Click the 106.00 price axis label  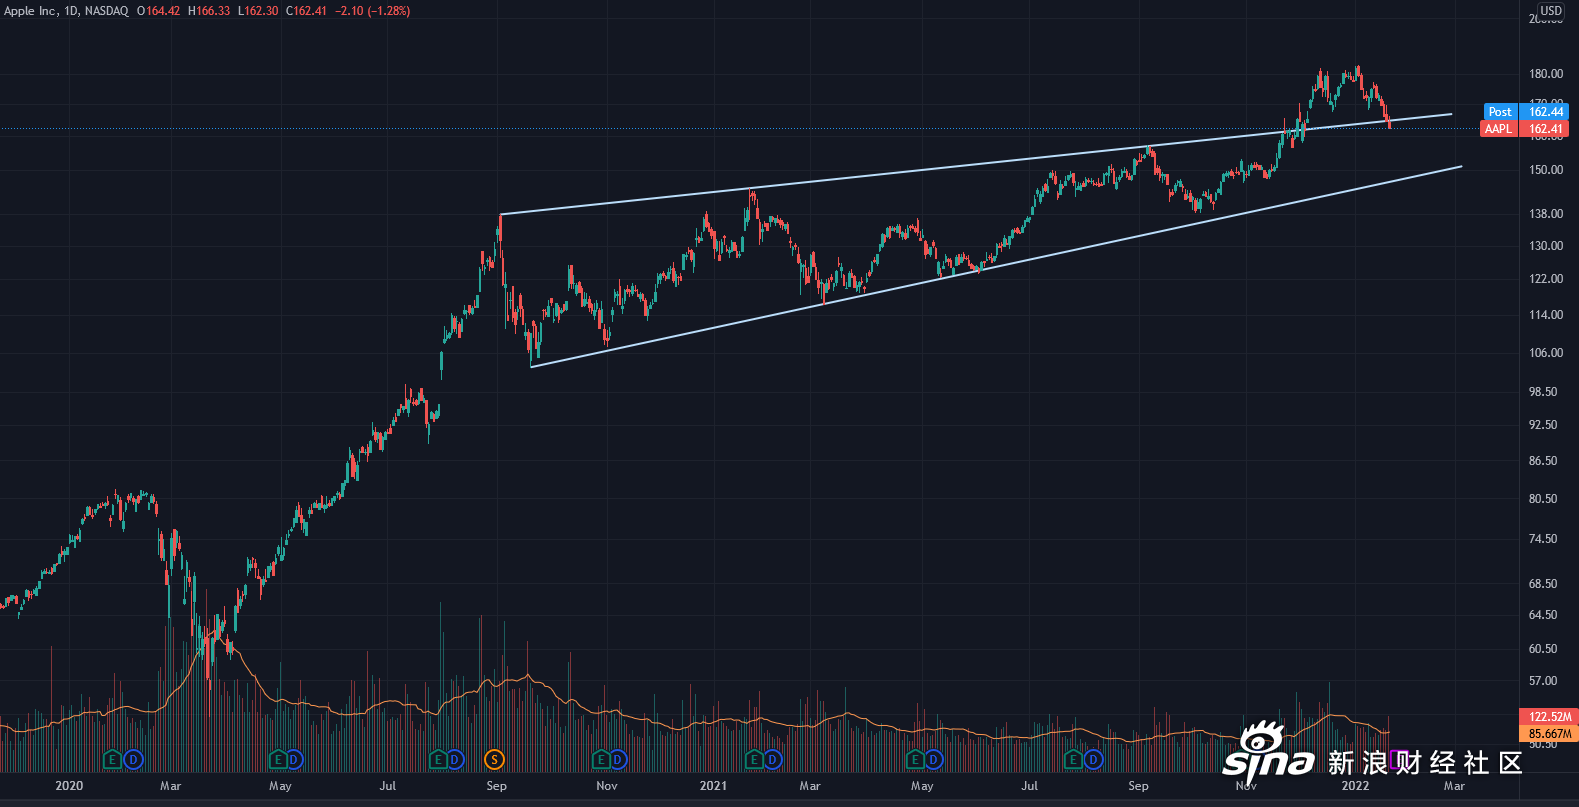tap(1546, 353)
